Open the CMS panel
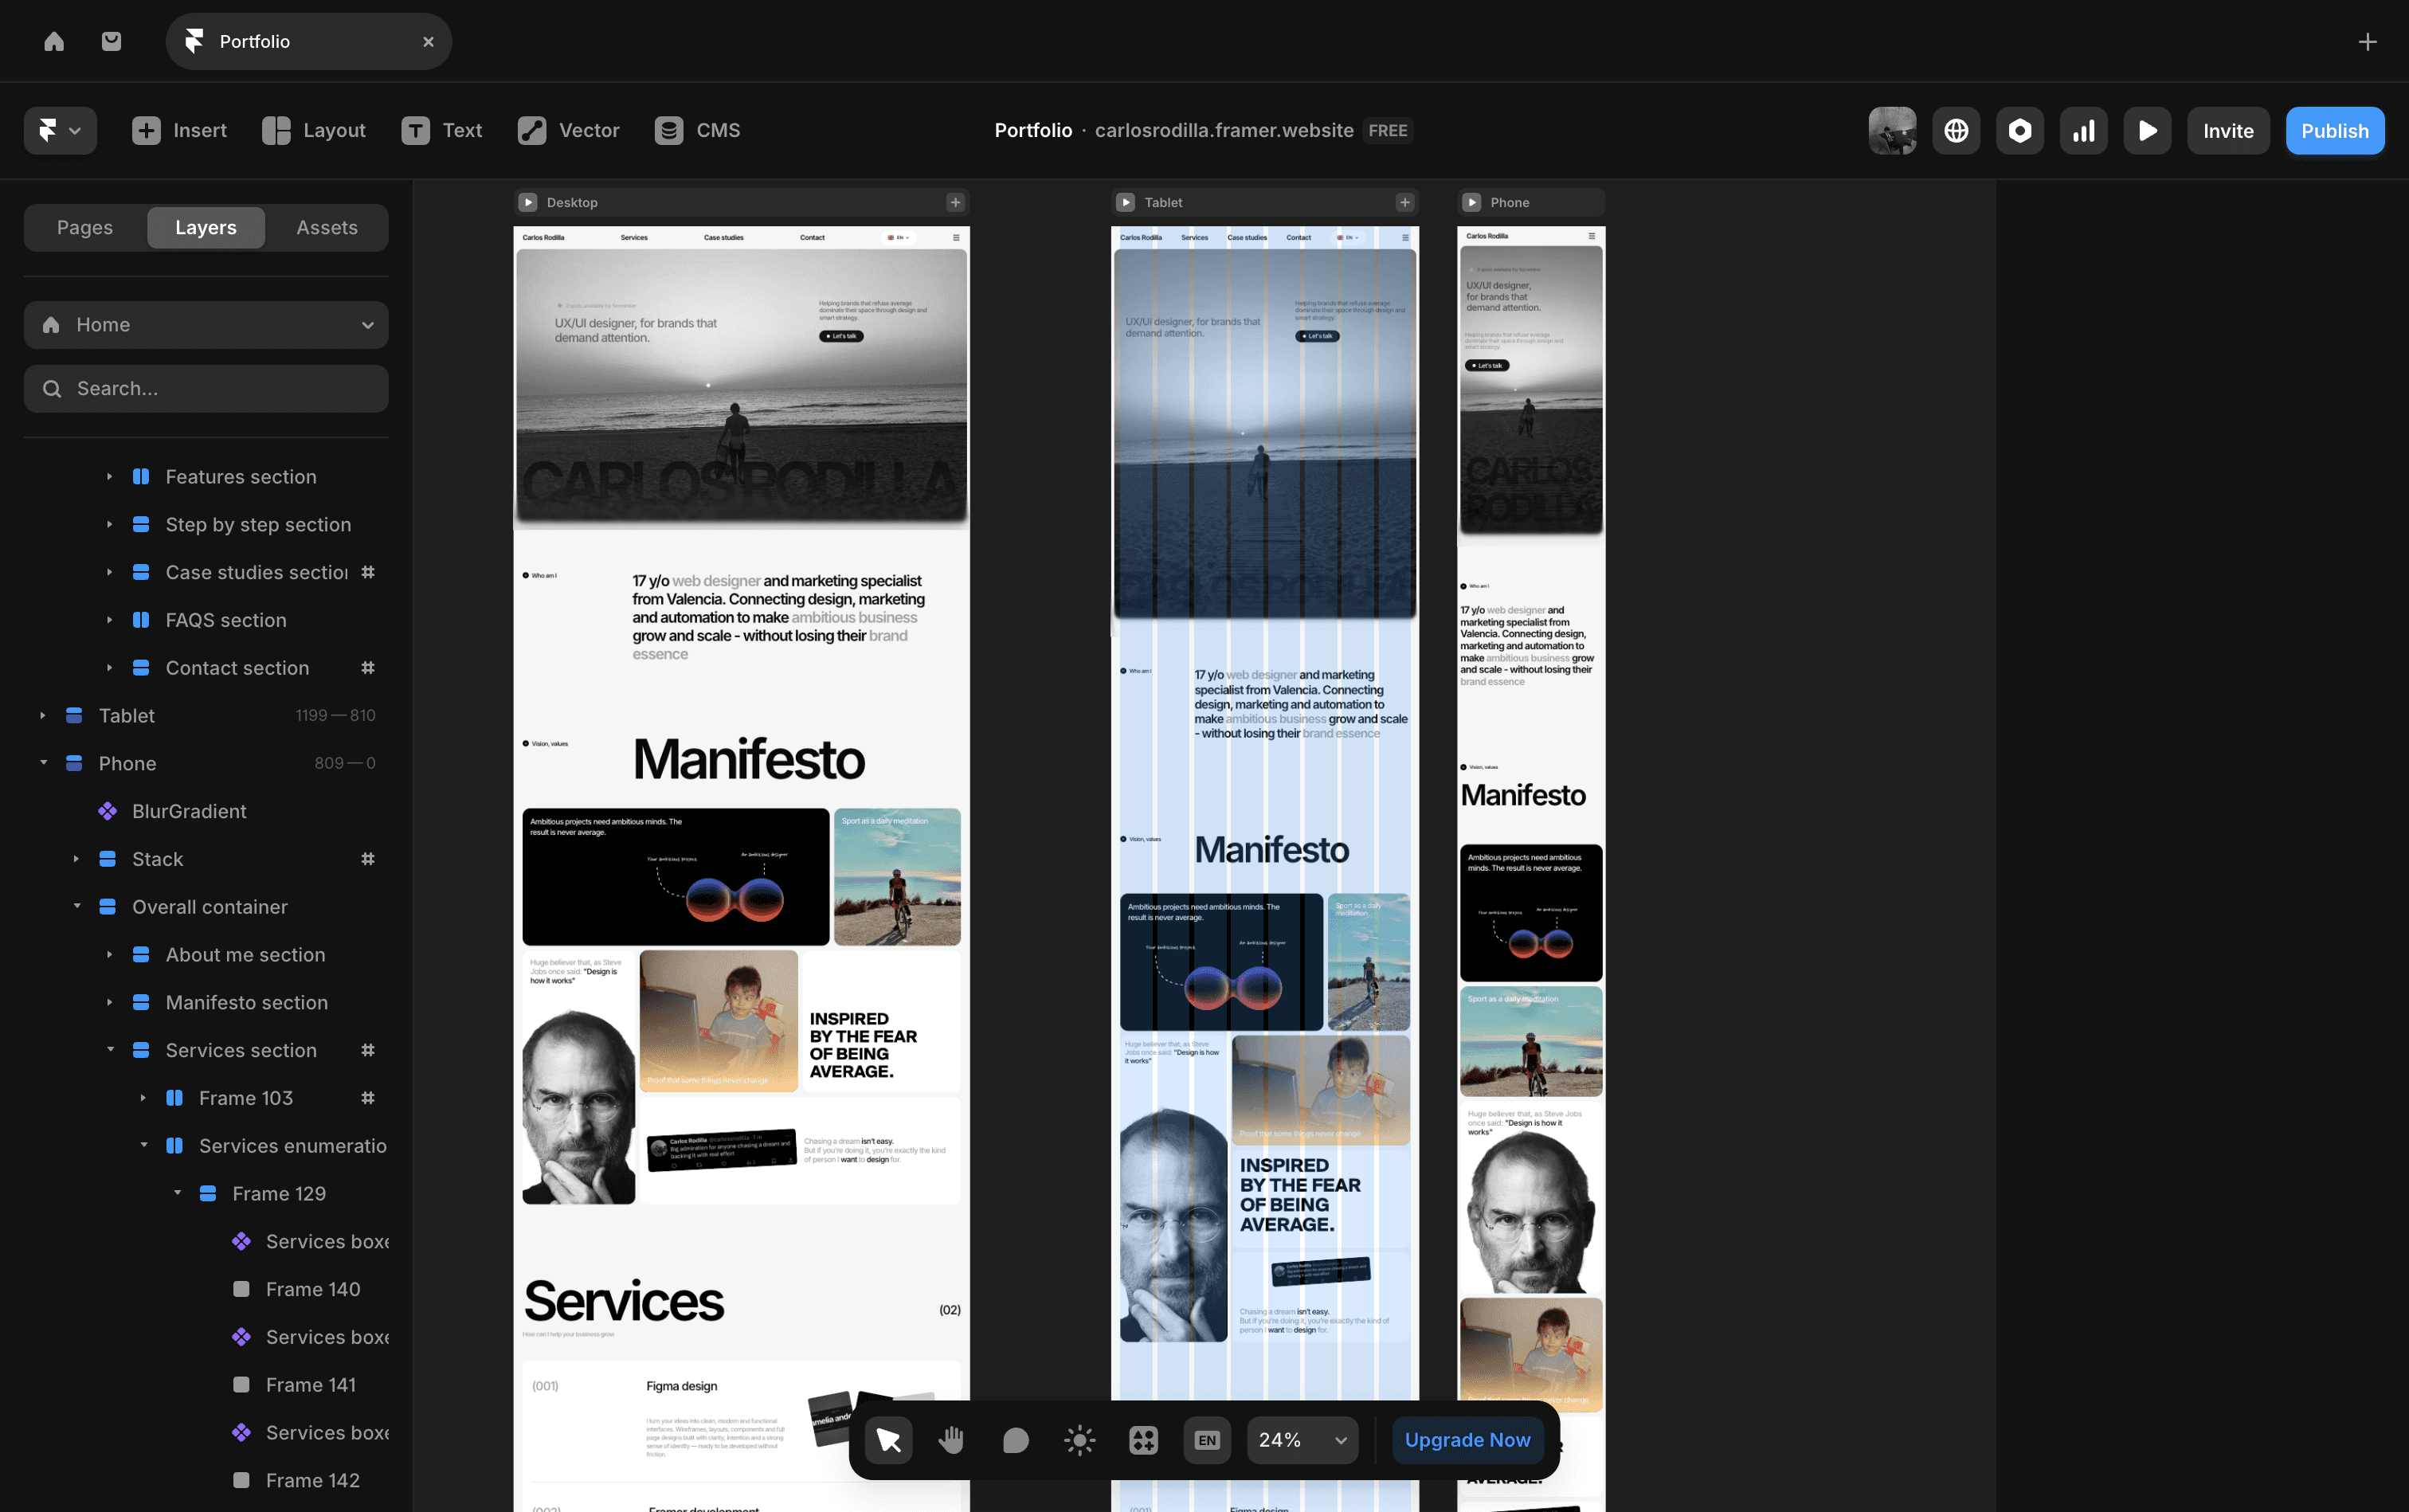Viewport: 2409px width, 1512px height. (697, 130)
